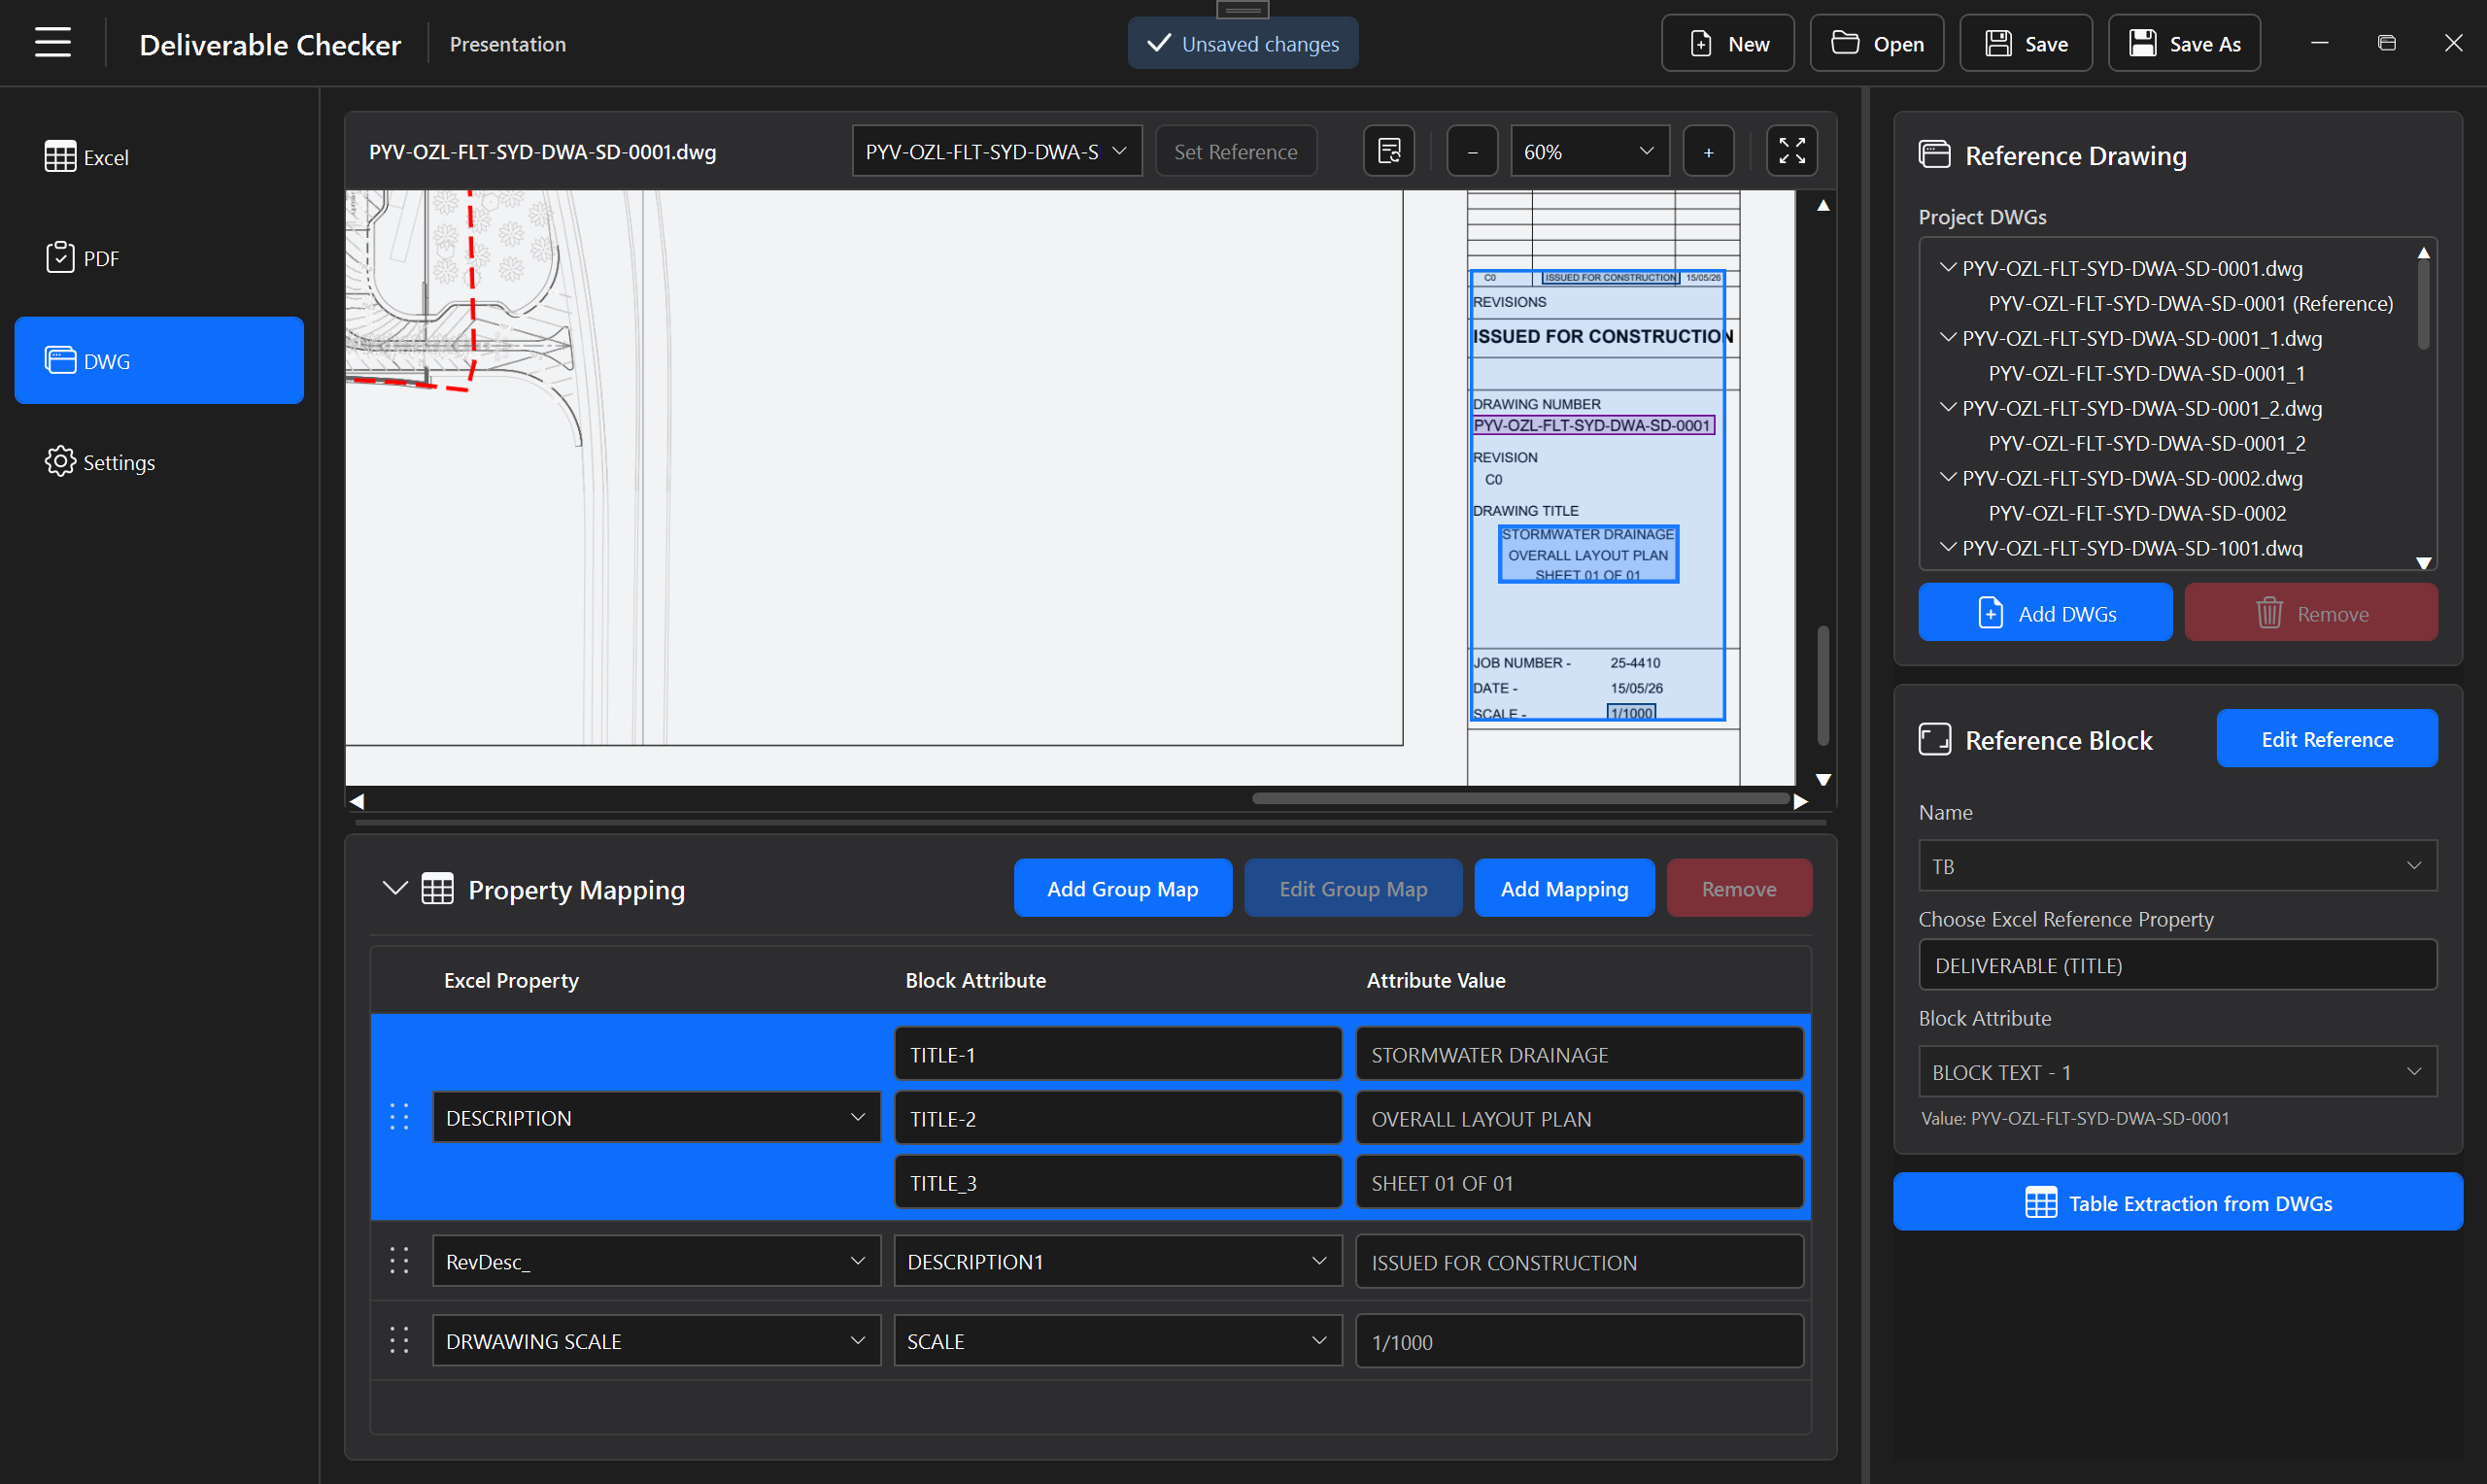Collapse PYV-OZL-FLT-SYD-DWA-SD-0001_1.dwg tree node

click(x=1947, y=337)
